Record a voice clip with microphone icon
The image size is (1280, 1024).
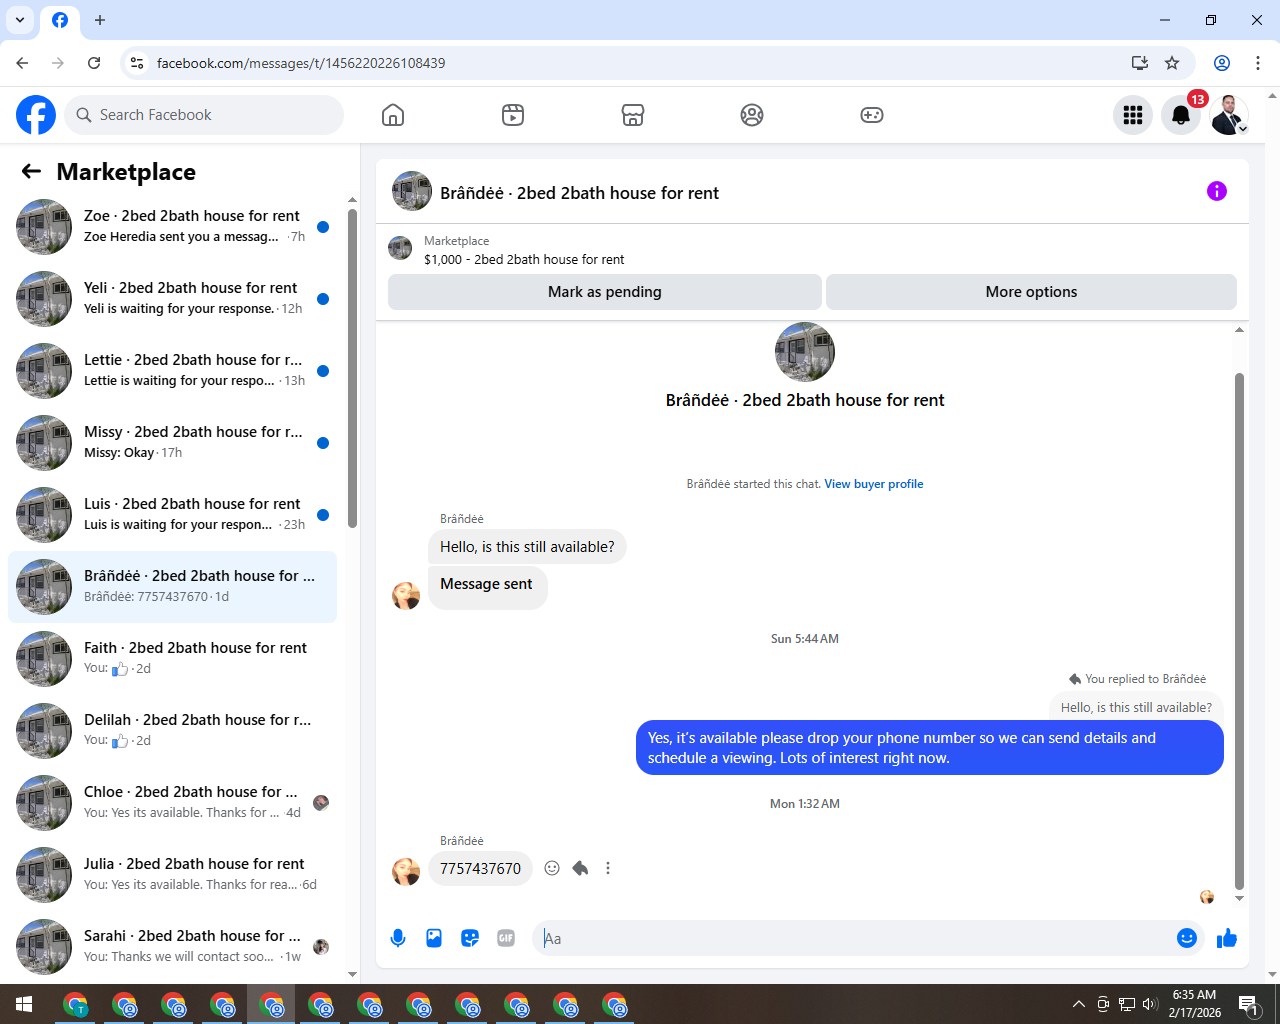pos(398,938)
